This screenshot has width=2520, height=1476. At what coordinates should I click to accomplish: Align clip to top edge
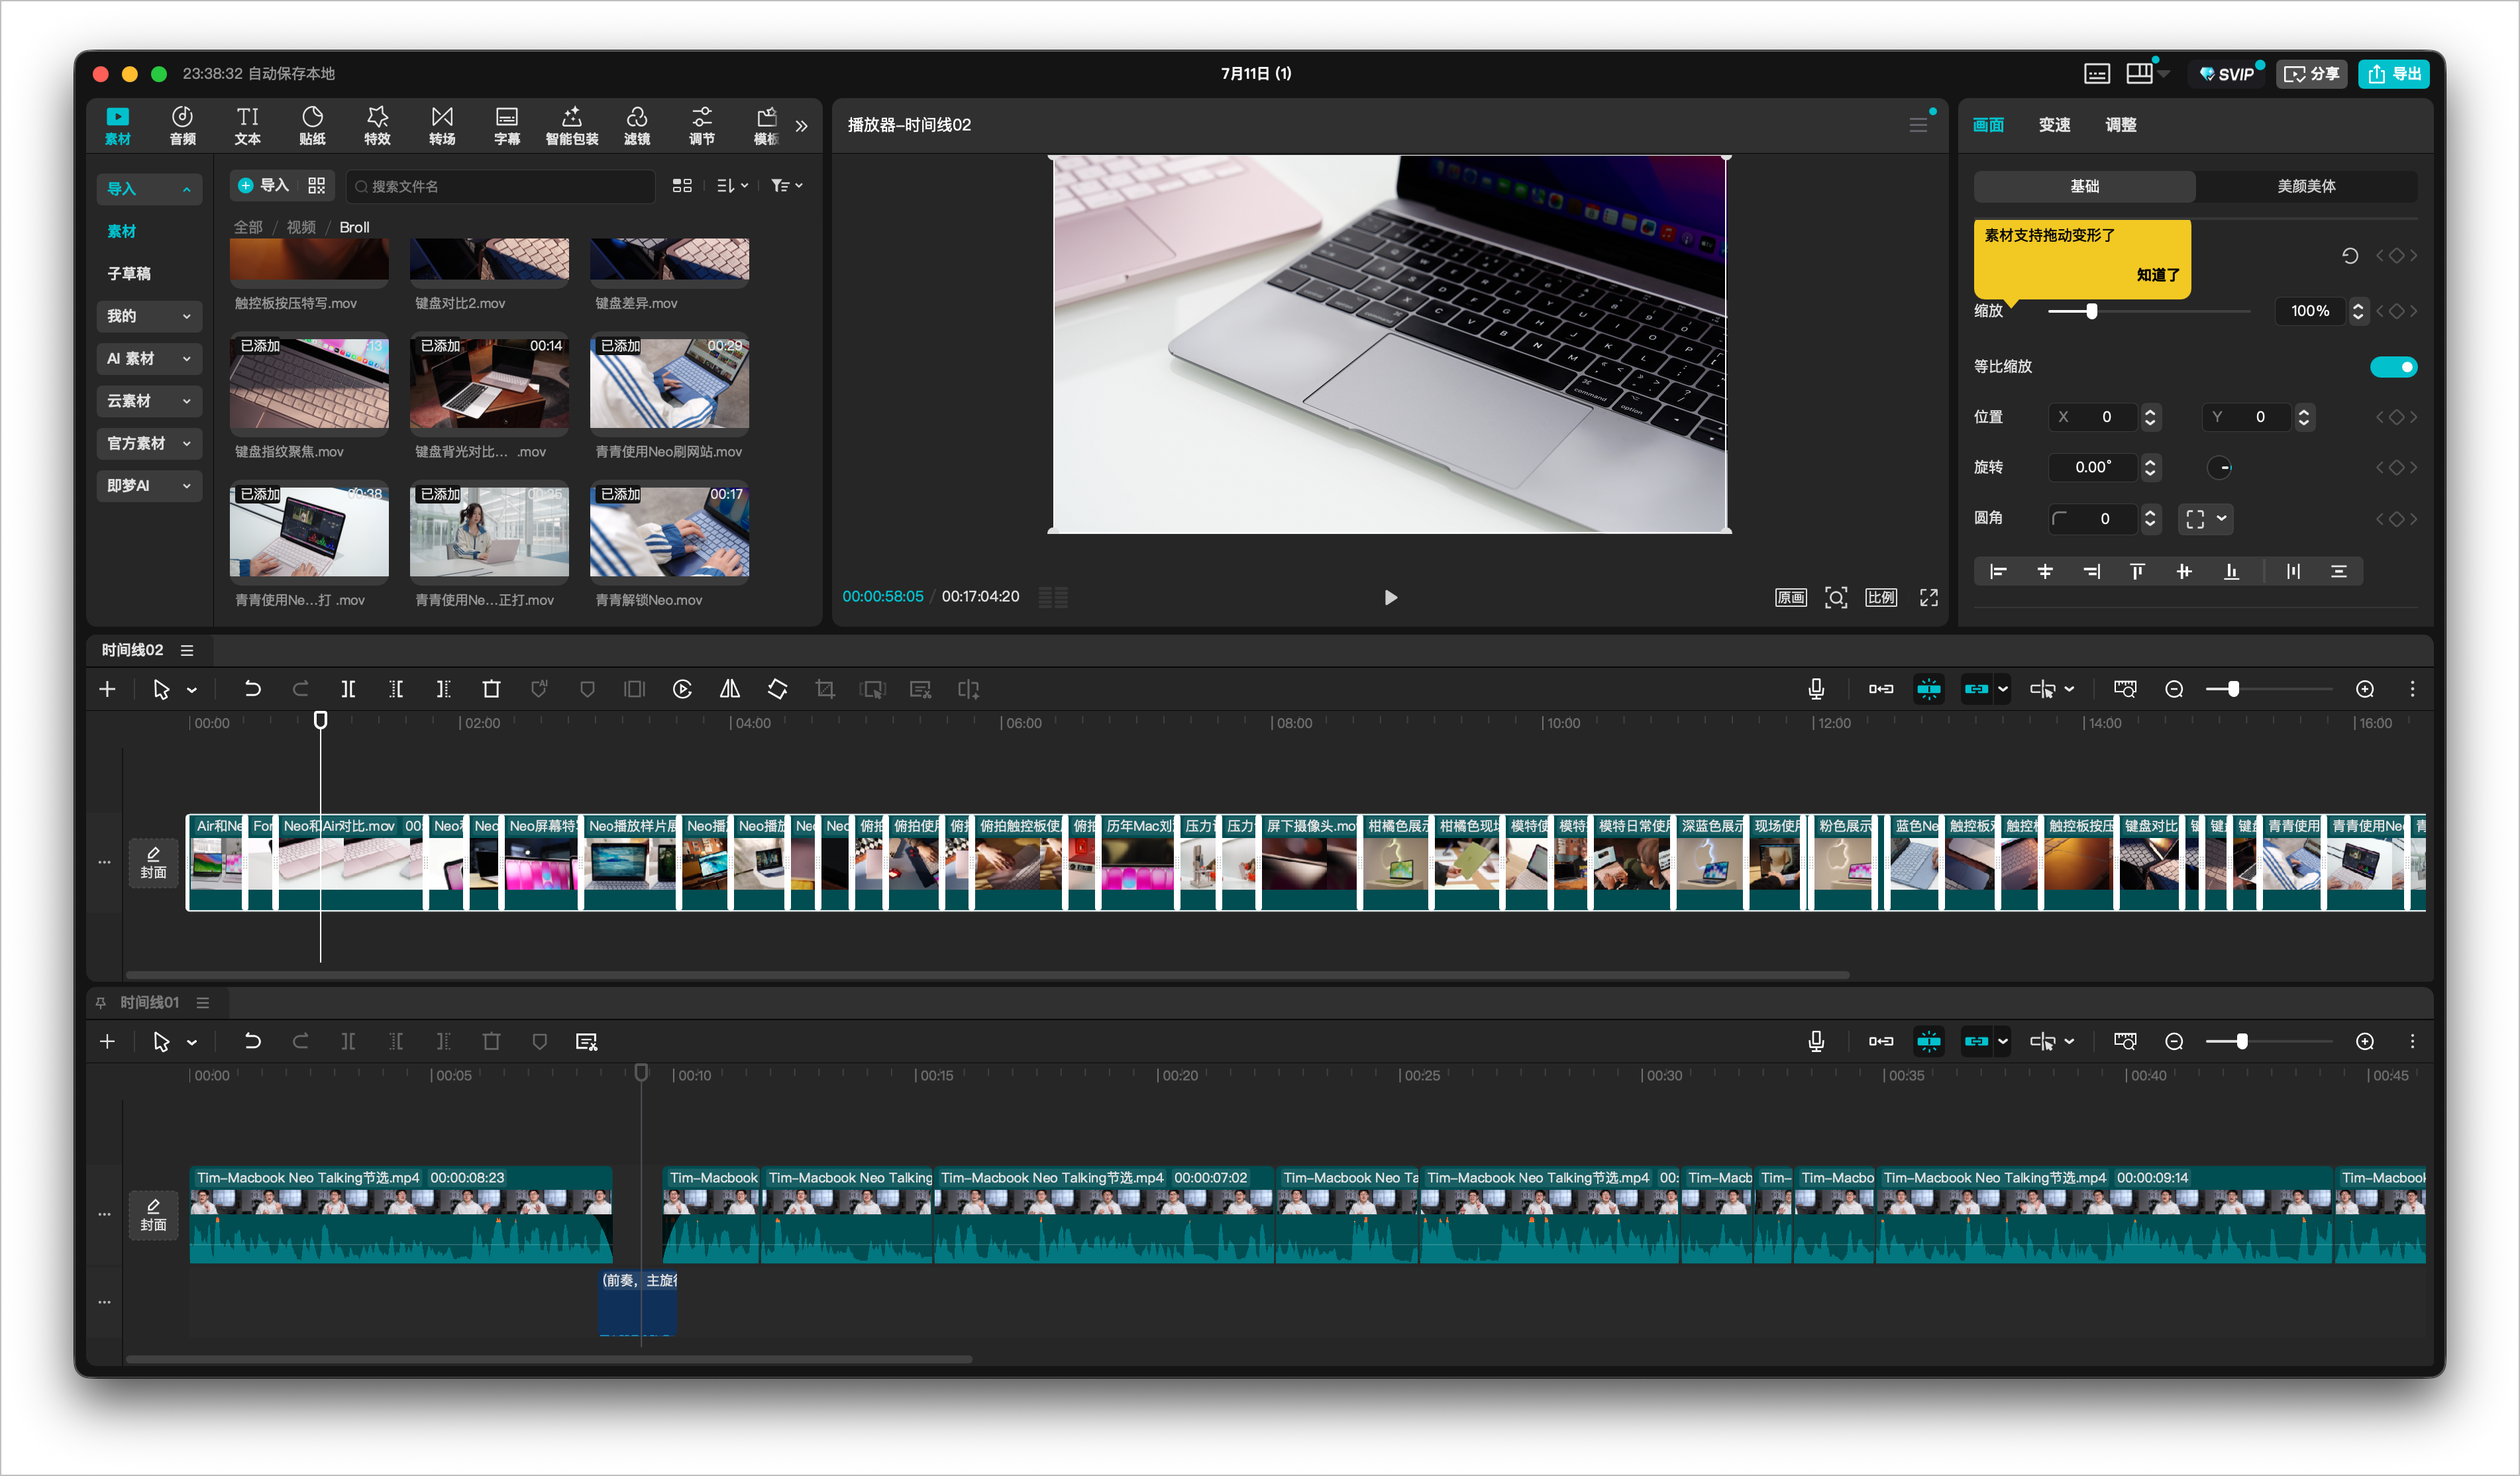point(2137,571)
